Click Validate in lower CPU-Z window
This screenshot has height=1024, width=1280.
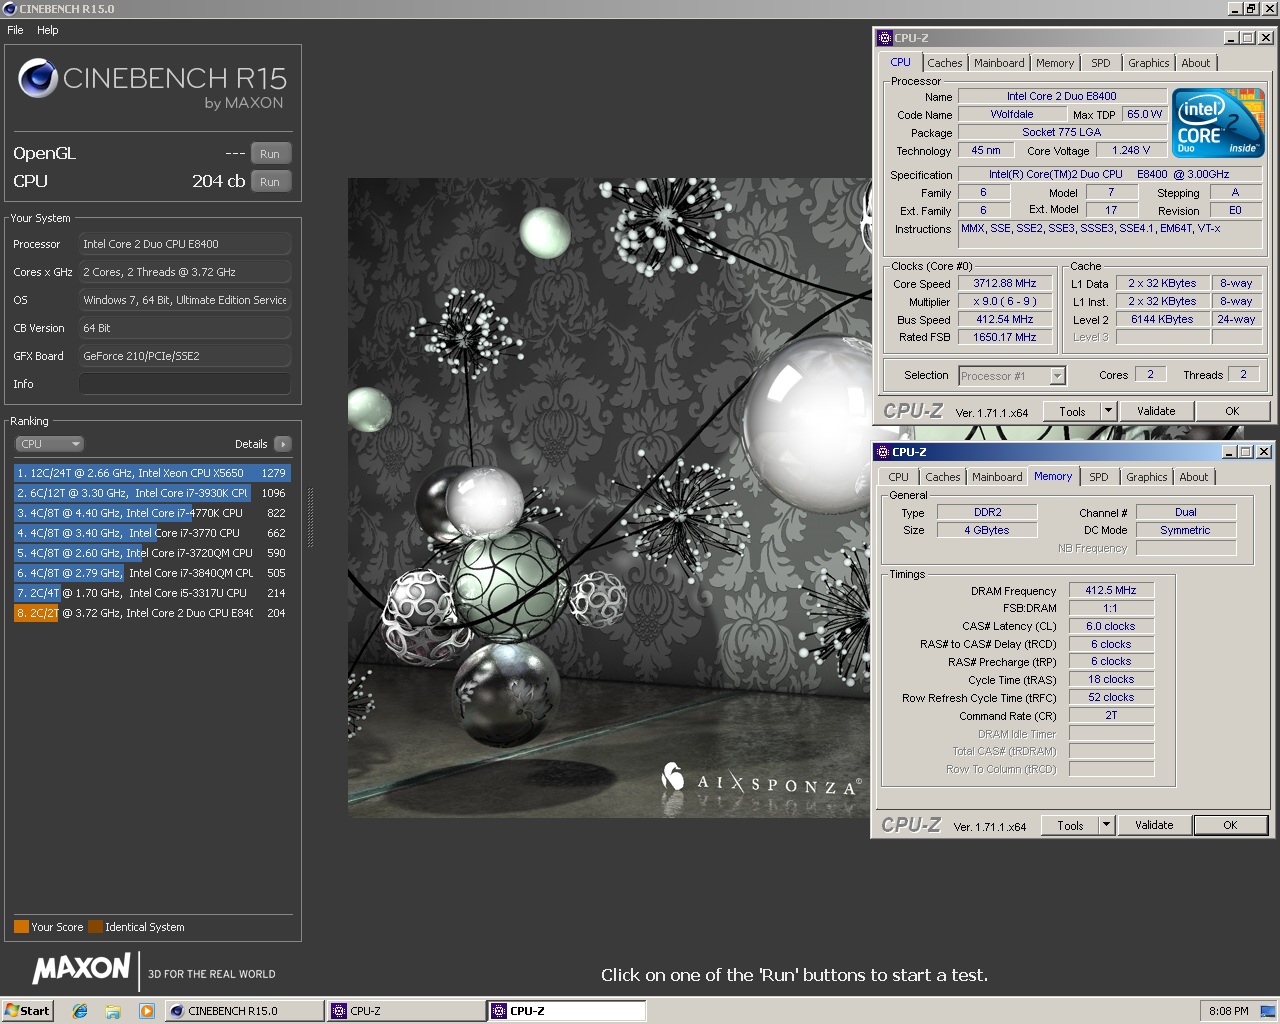tap(1154, 825)
